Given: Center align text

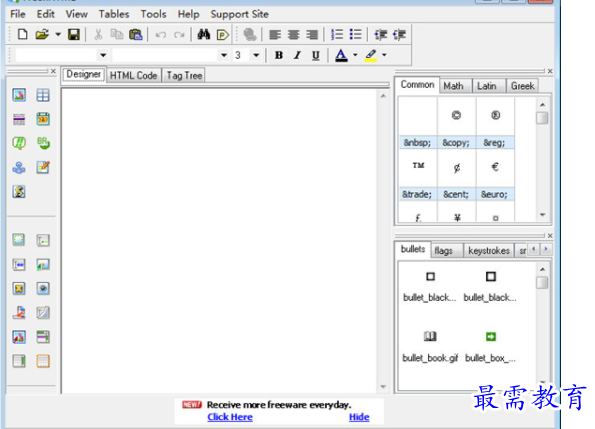Looking at the screenshot, I should coord(293,35).
